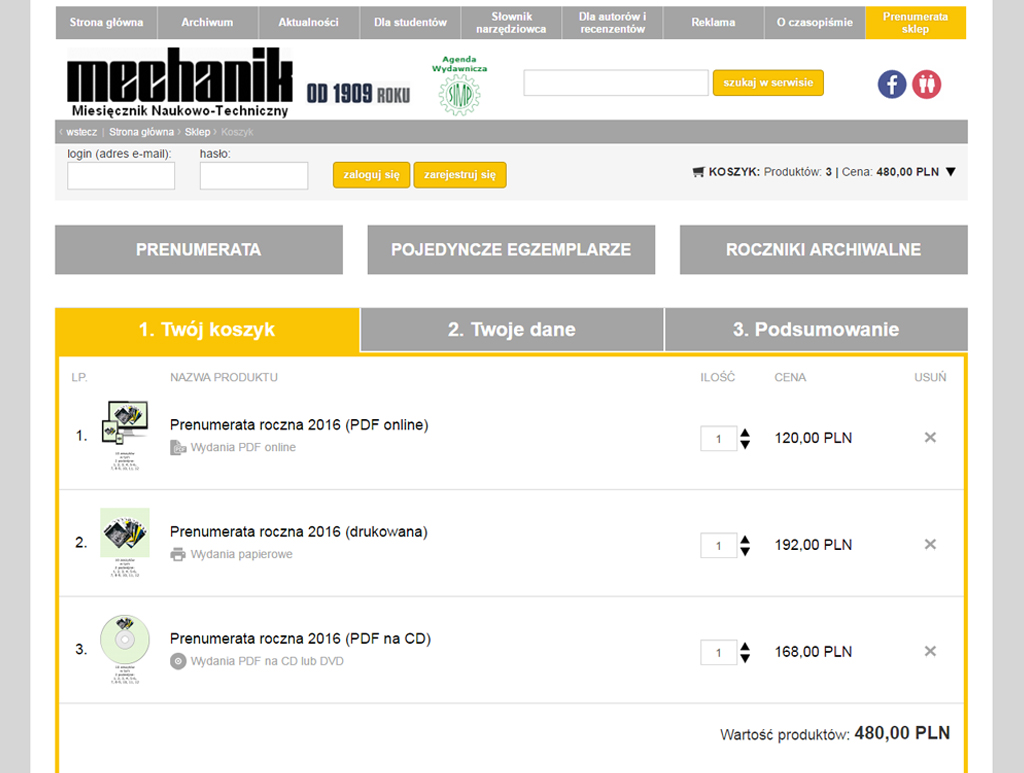
Task: Remove PDF online subscription with X icon
Action: [930, 437]
